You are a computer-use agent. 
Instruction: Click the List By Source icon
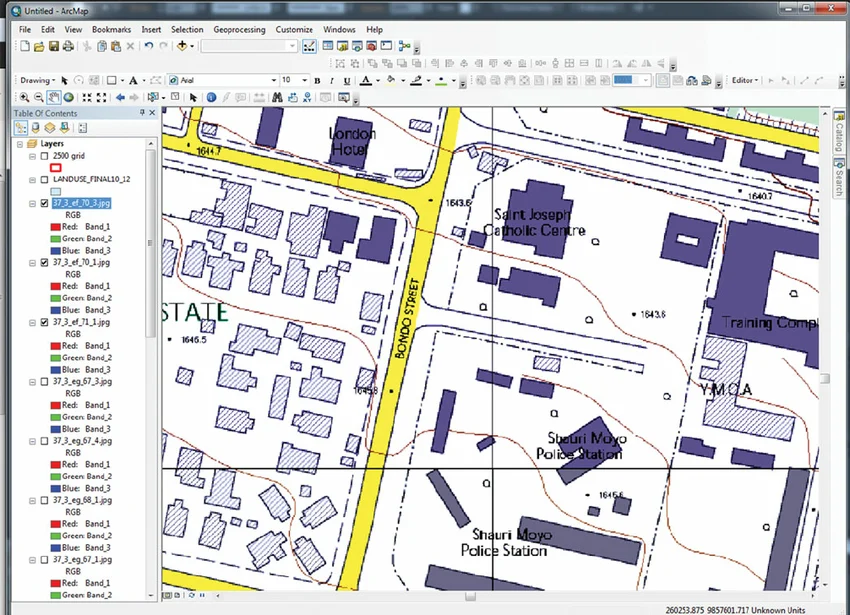pyautogui.click(x=36, y=128)
